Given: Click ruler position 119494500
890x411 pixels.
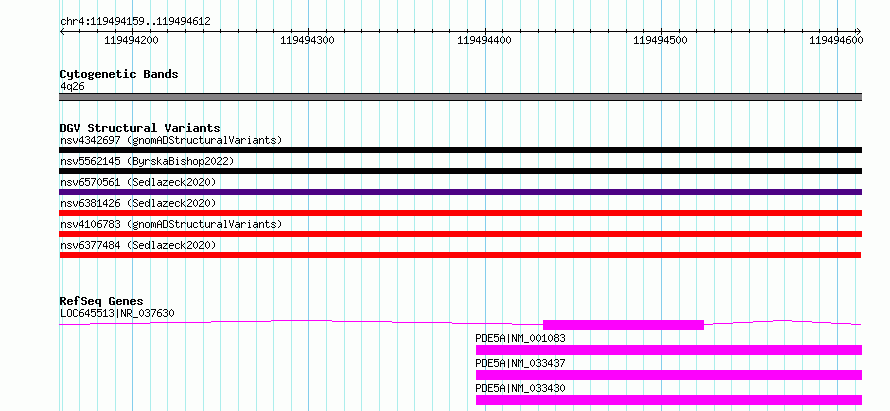Looking at the screenshot, I should (660, 40).
